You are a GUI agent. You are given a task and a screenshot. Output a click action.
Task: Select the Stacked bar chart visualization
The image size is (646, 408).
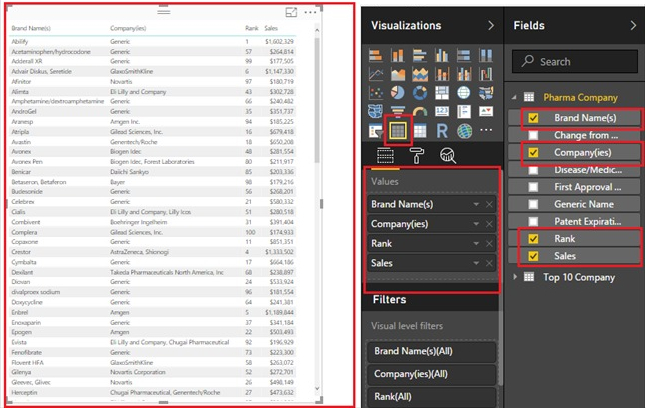(x=375, y=55)
